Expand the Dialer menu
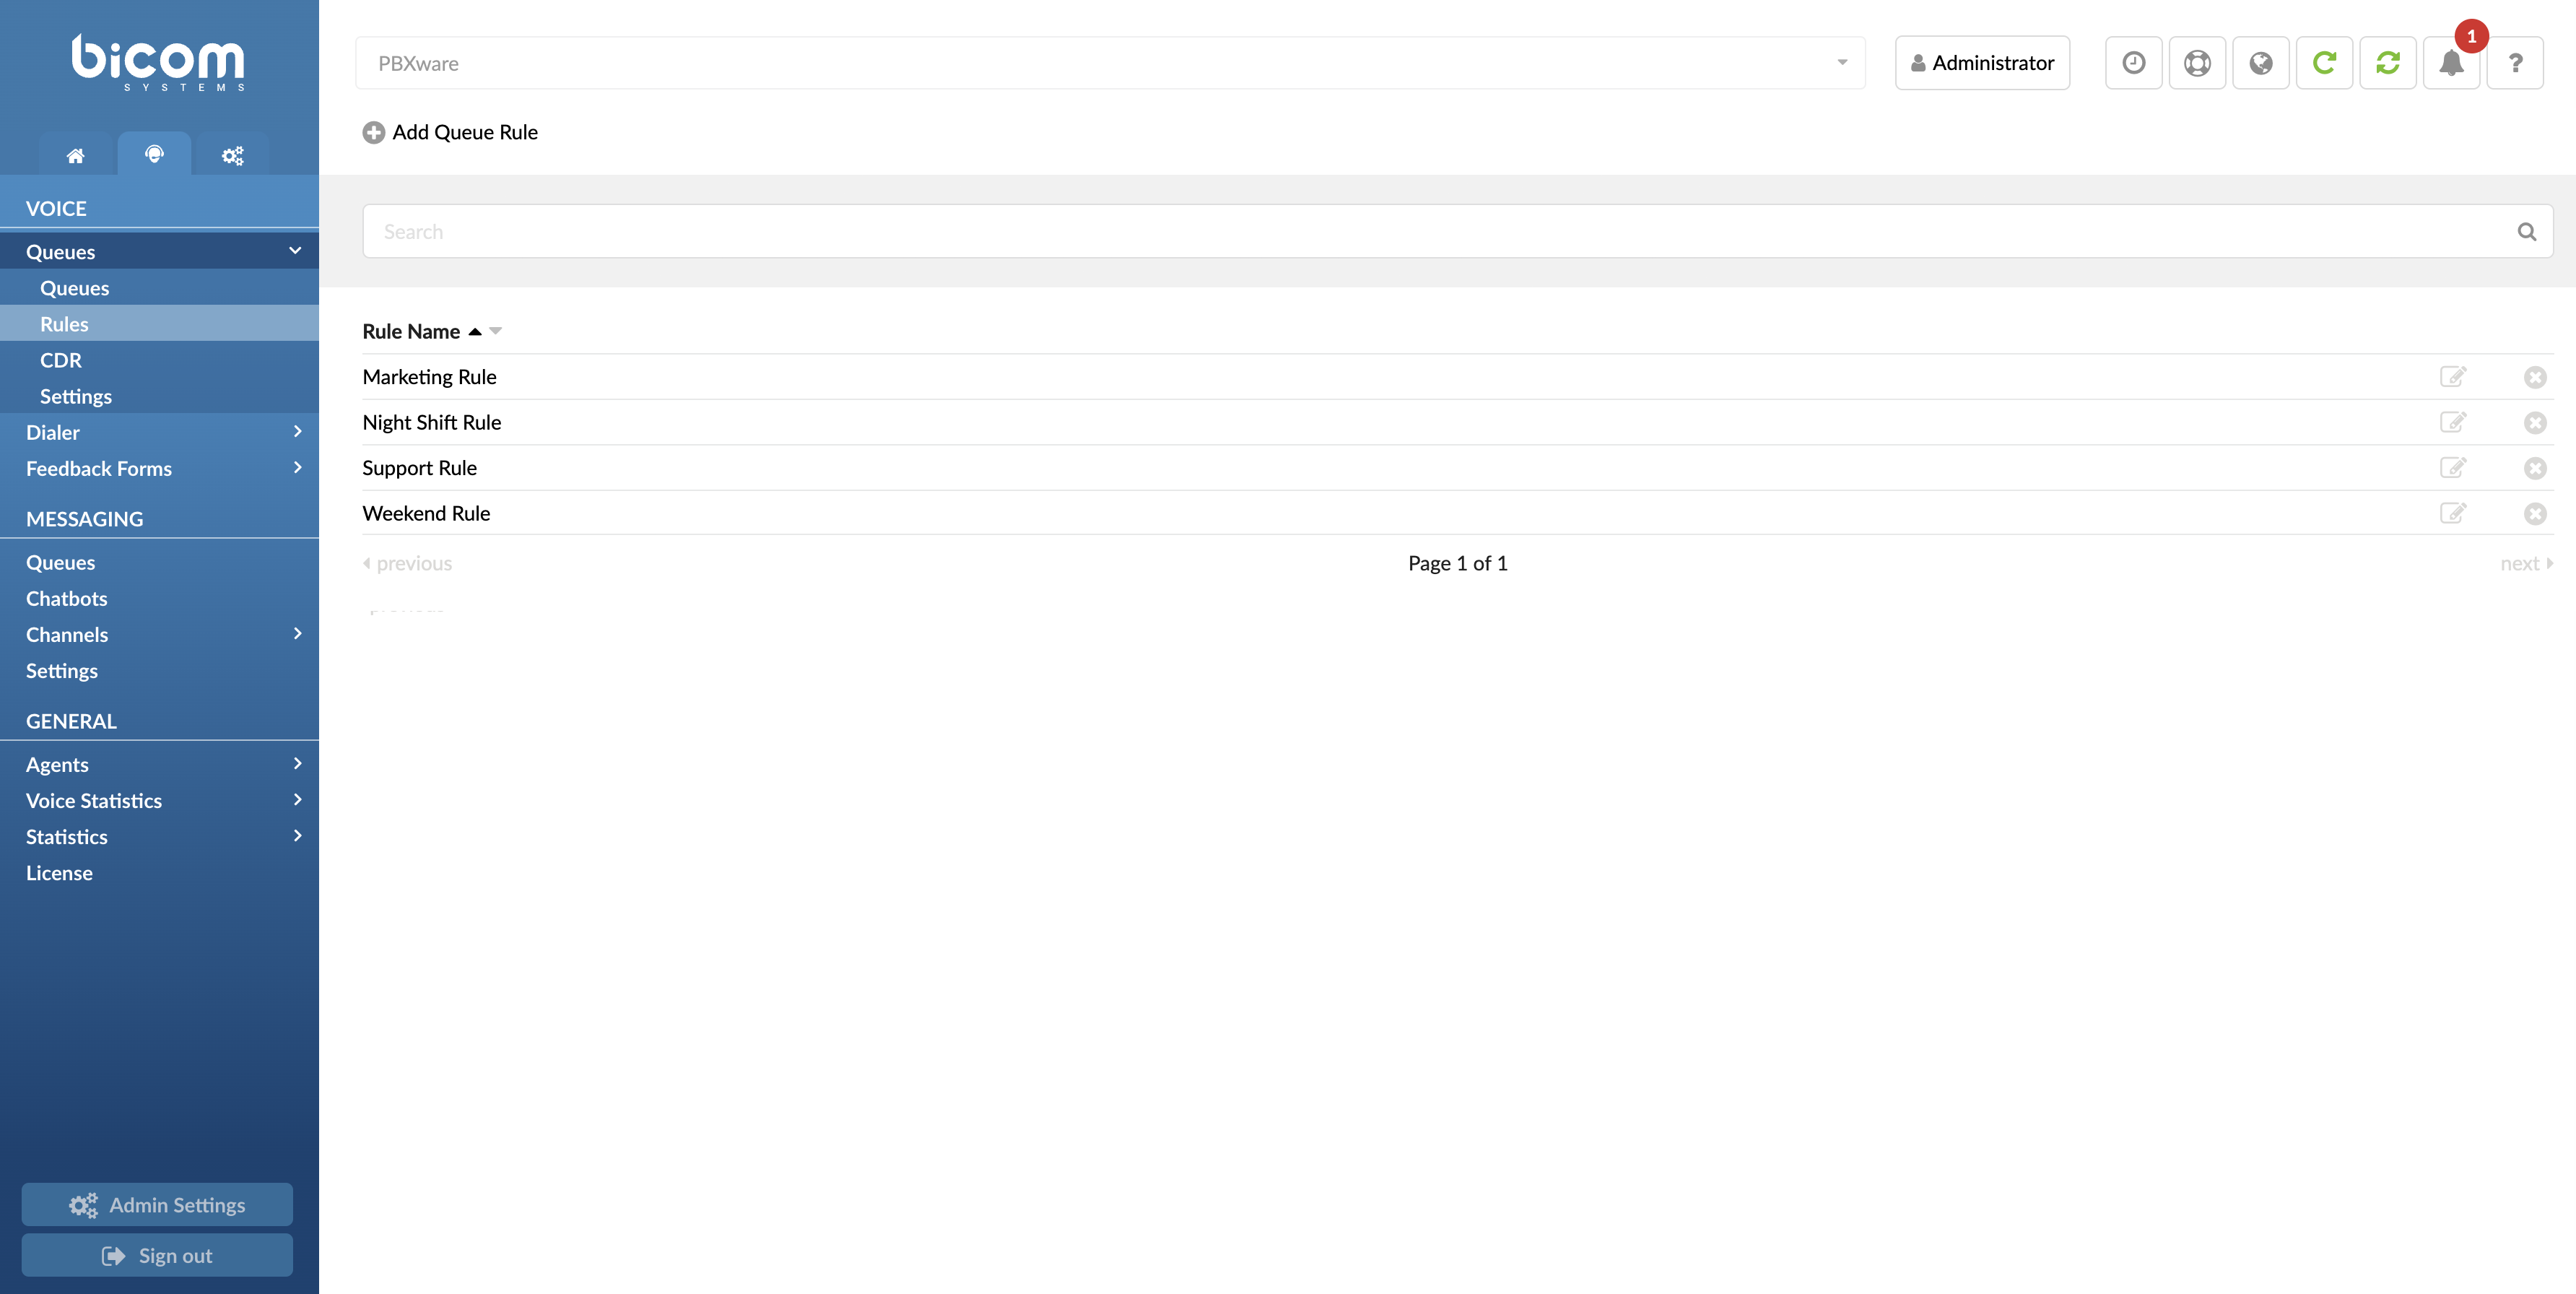The width and height of the screenshot is (2576, 1294). coord(297,432)
